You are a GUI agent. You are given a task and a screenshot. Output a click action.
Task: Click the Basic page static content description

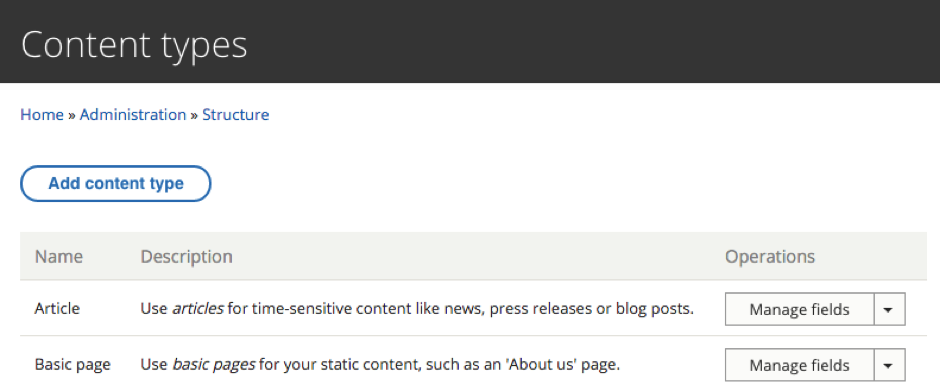tap(380, 365)
